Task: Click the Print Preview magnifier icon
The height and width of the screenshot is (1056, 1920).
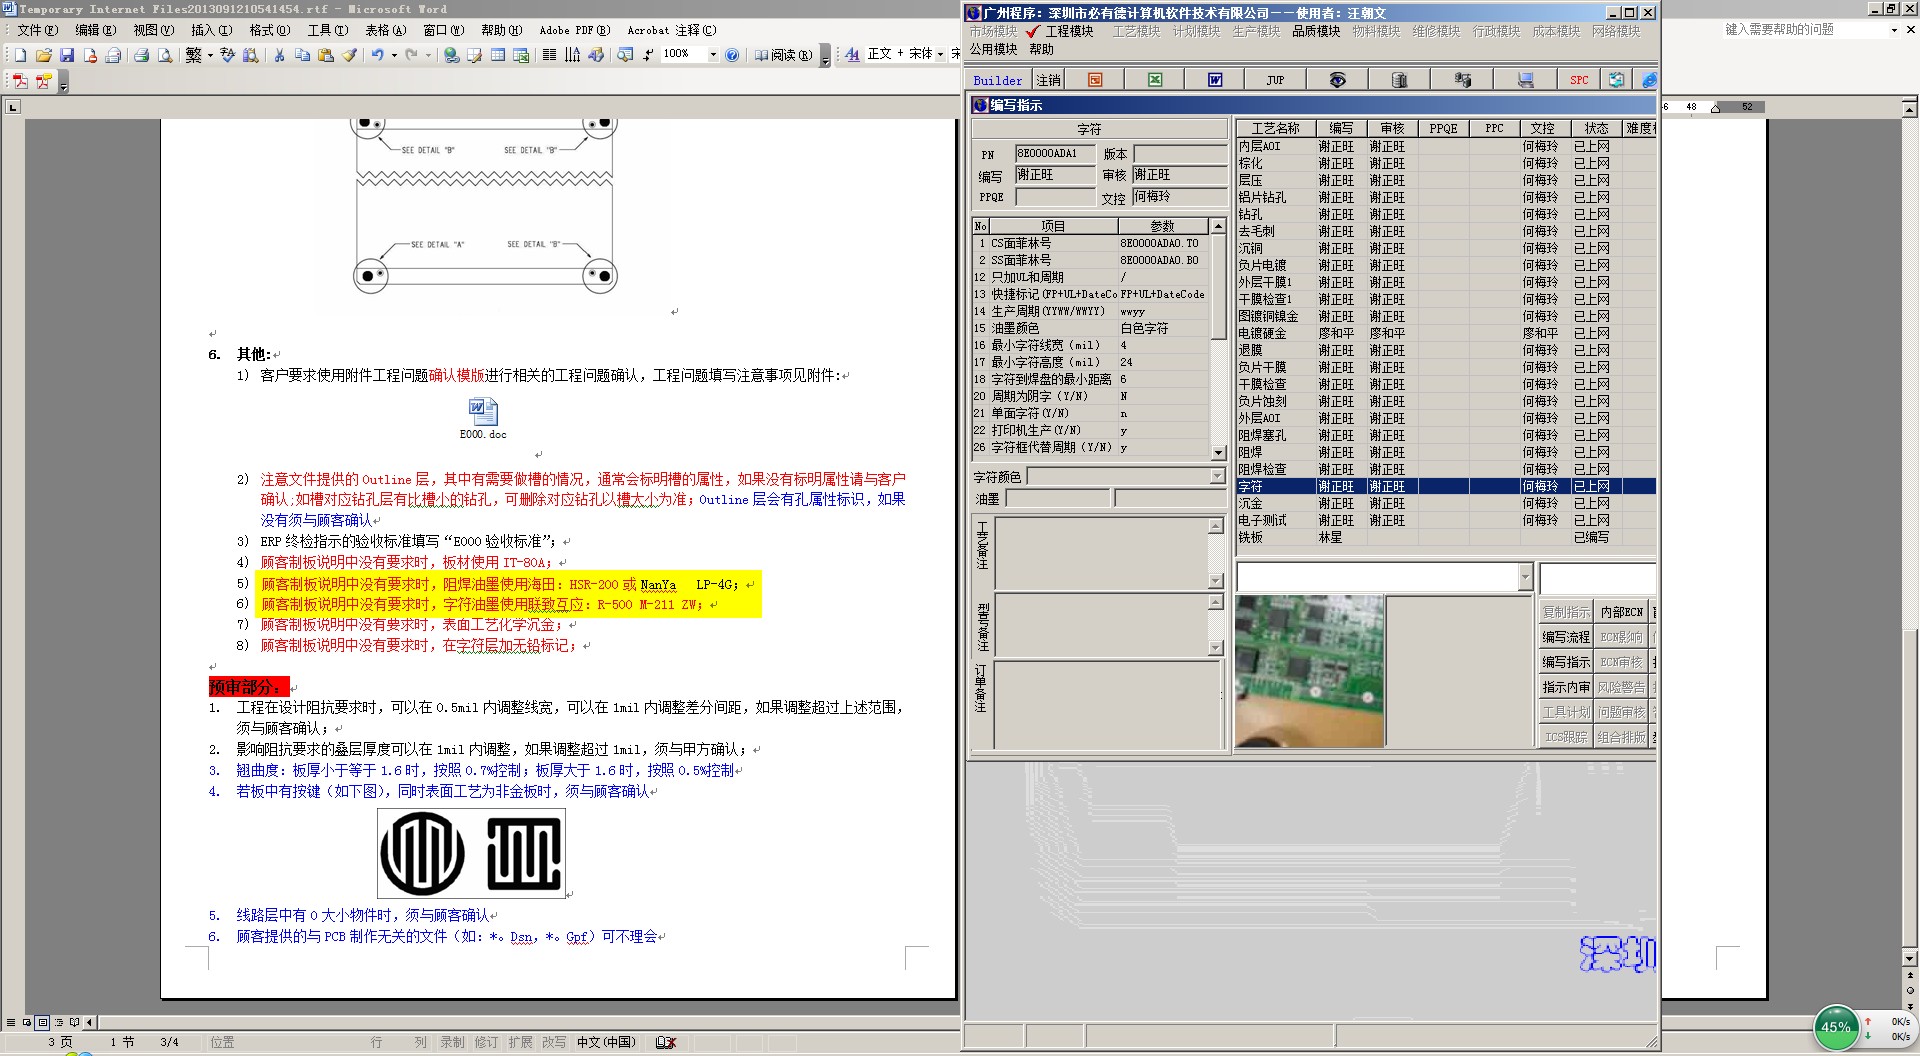Action: [165, 55]
